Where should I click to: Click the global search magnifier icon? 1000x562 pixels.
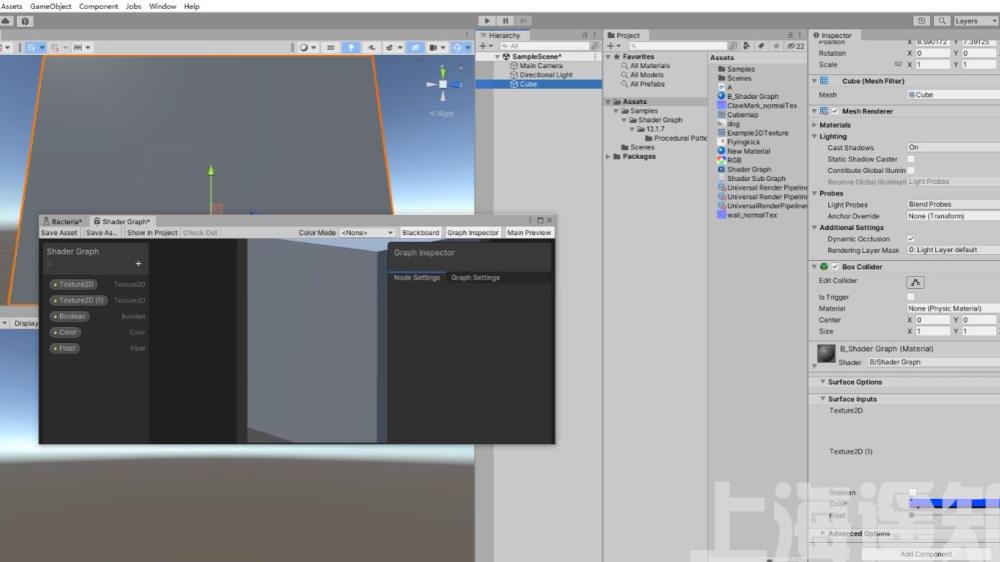(x=942, y=21)
